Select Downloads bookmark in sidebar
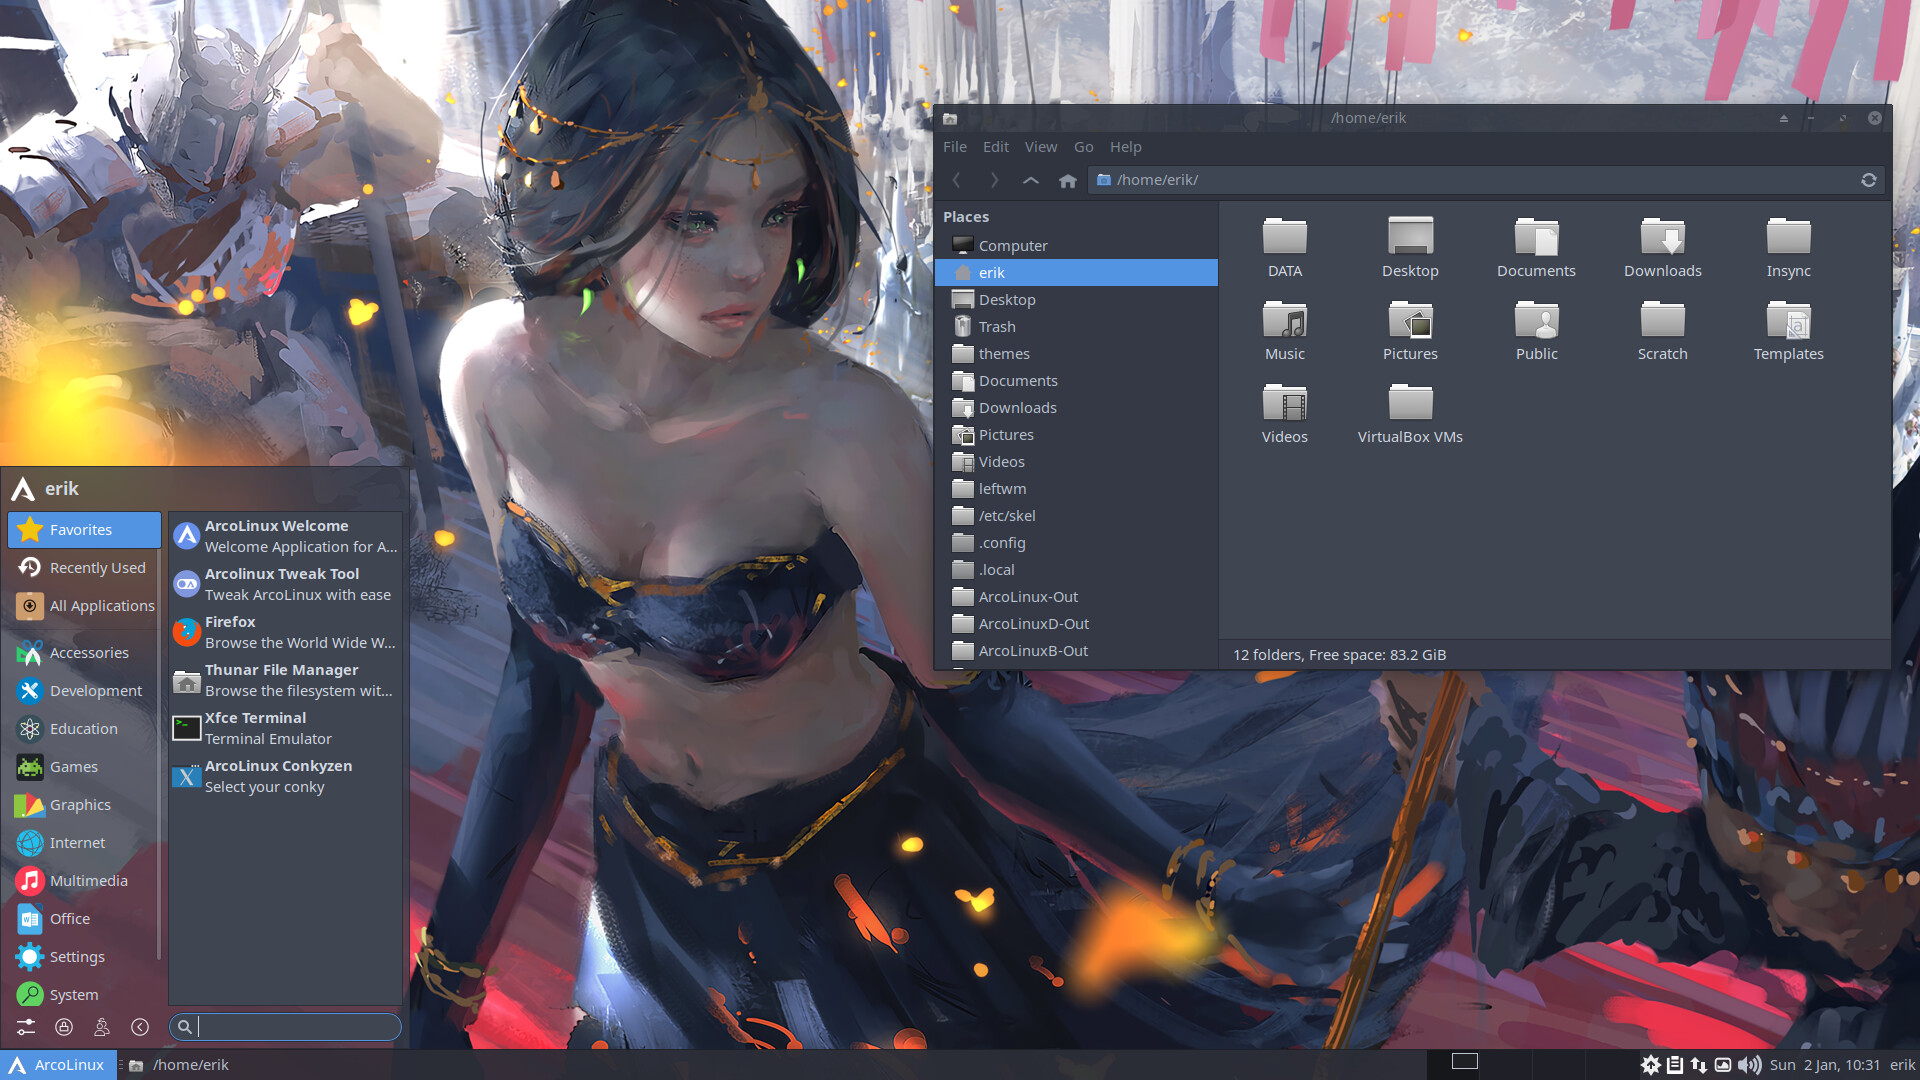 (x=1076, y=408)
